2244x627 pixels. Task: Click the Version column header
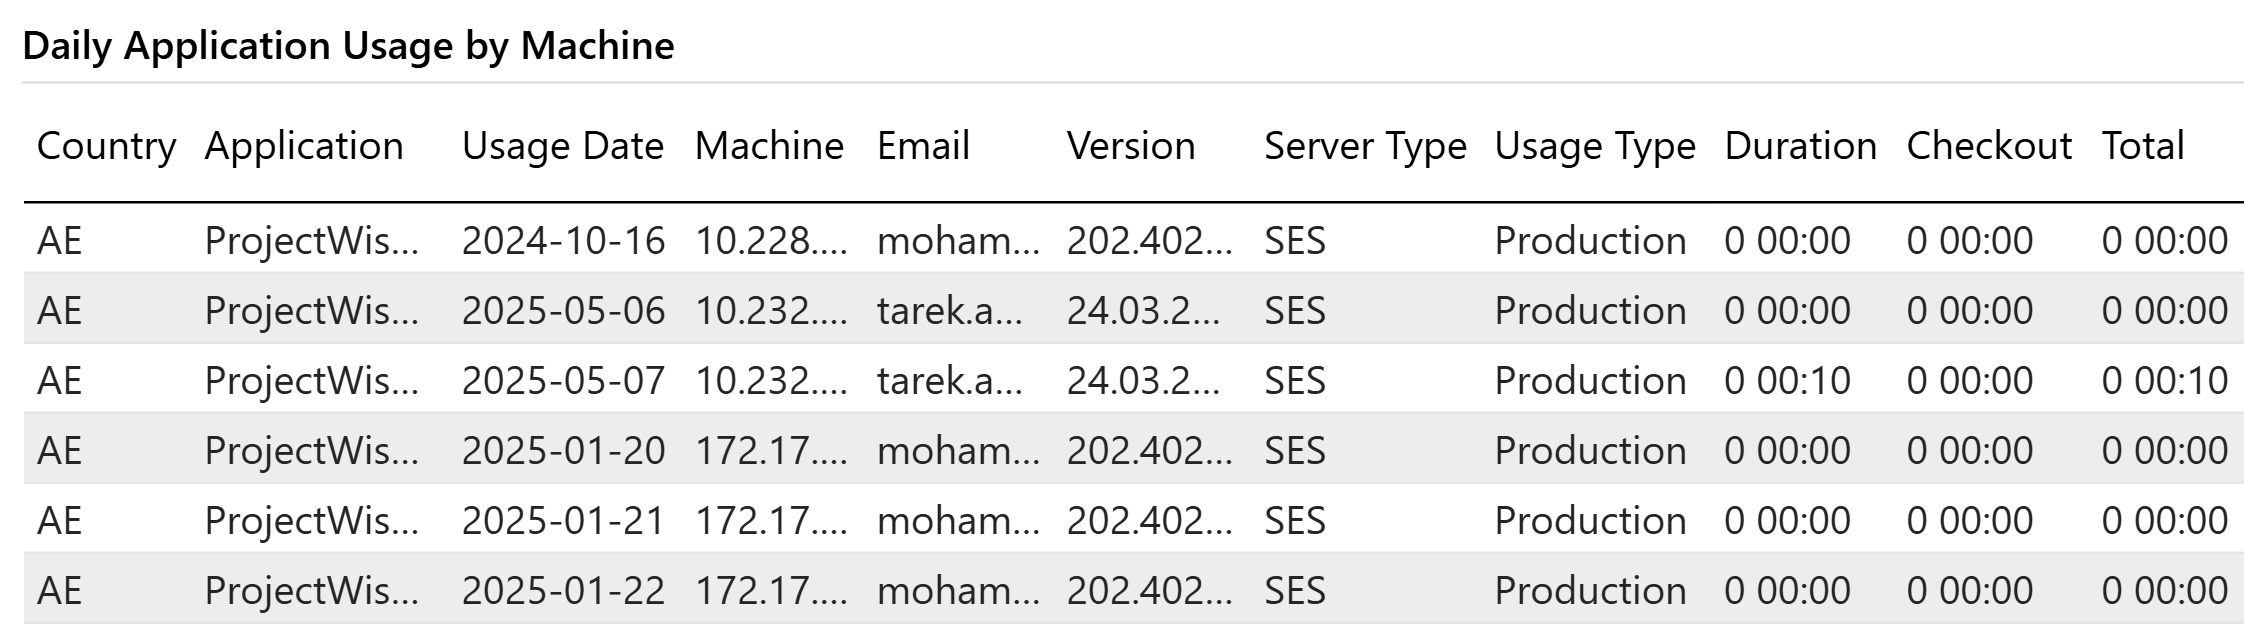(1130, 146)
